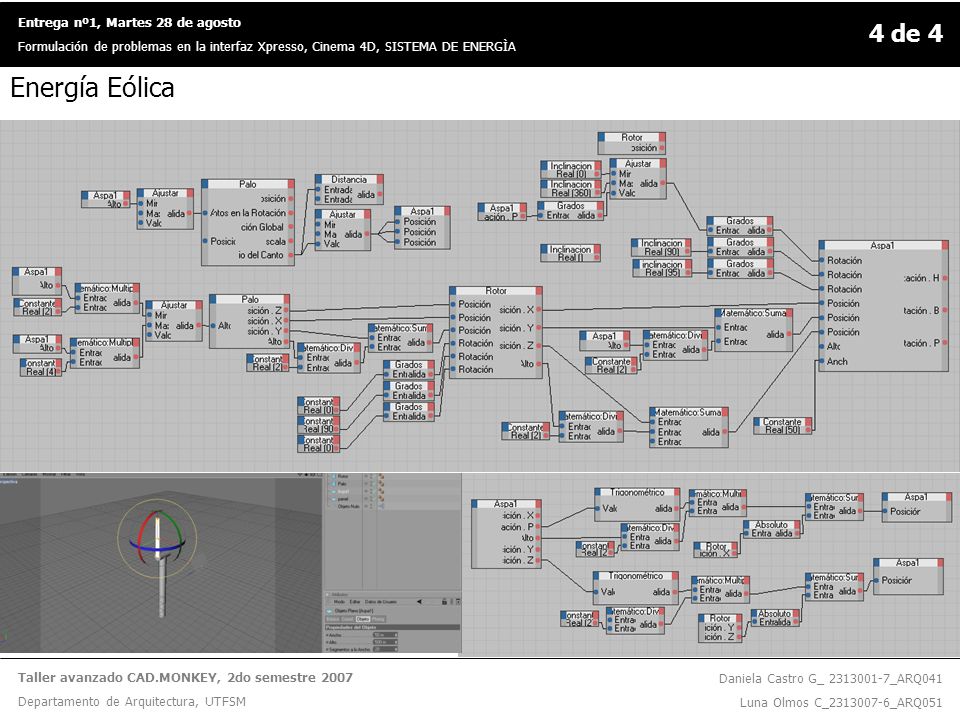Click the Xpresso tag on Objeto Nulo row
The image size is (960, 720).
click(381, 506)
